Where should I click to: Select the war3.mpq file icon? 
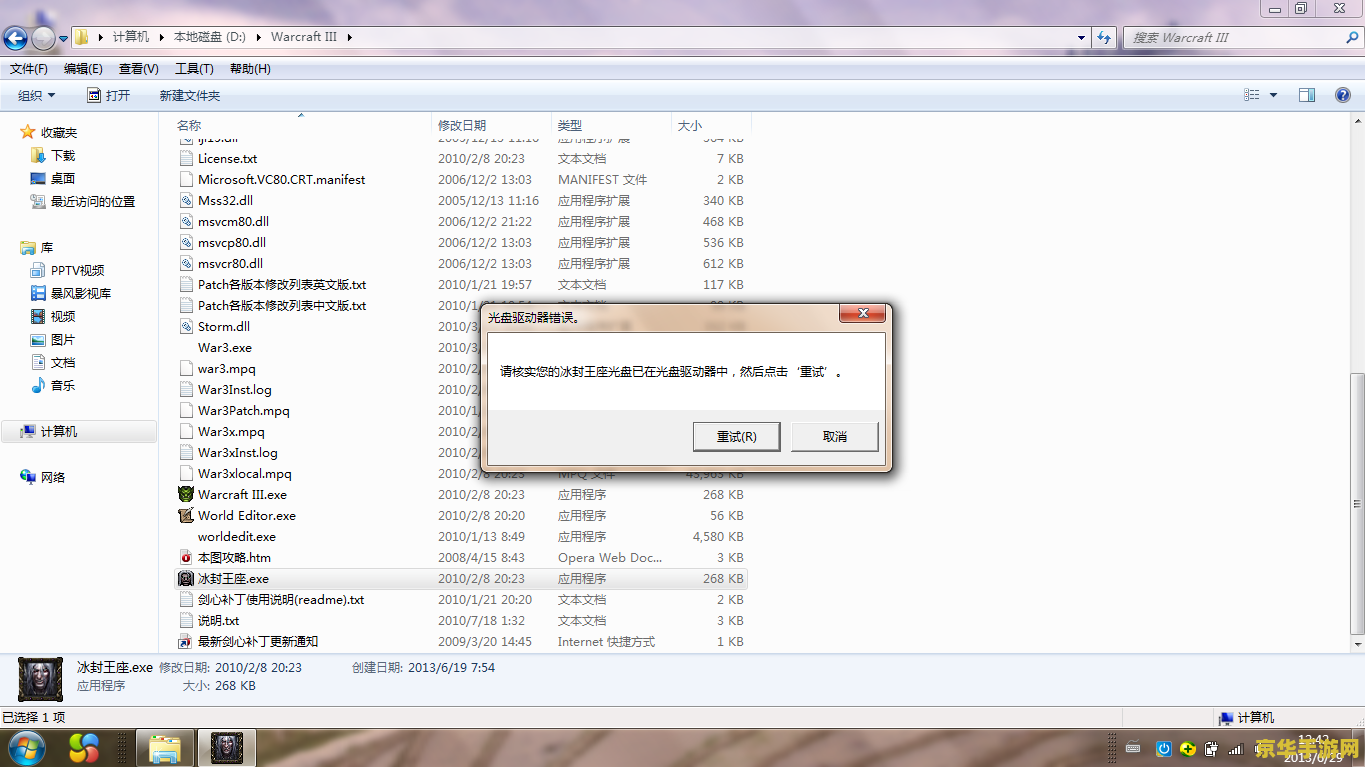pyautogui.click(x=186, y=368)
